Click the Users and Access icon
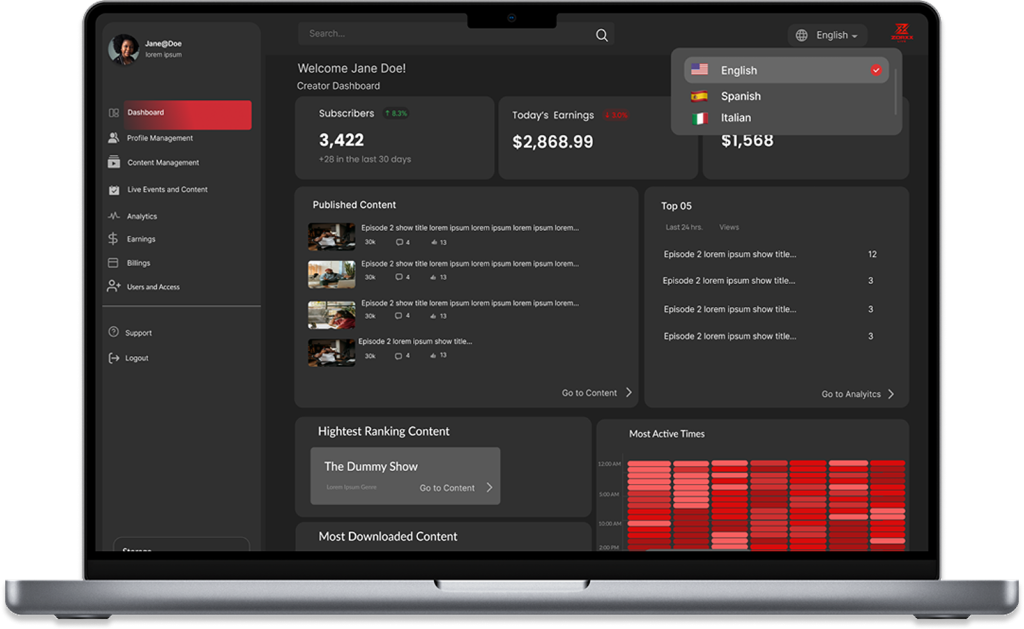 coord(114,287)
